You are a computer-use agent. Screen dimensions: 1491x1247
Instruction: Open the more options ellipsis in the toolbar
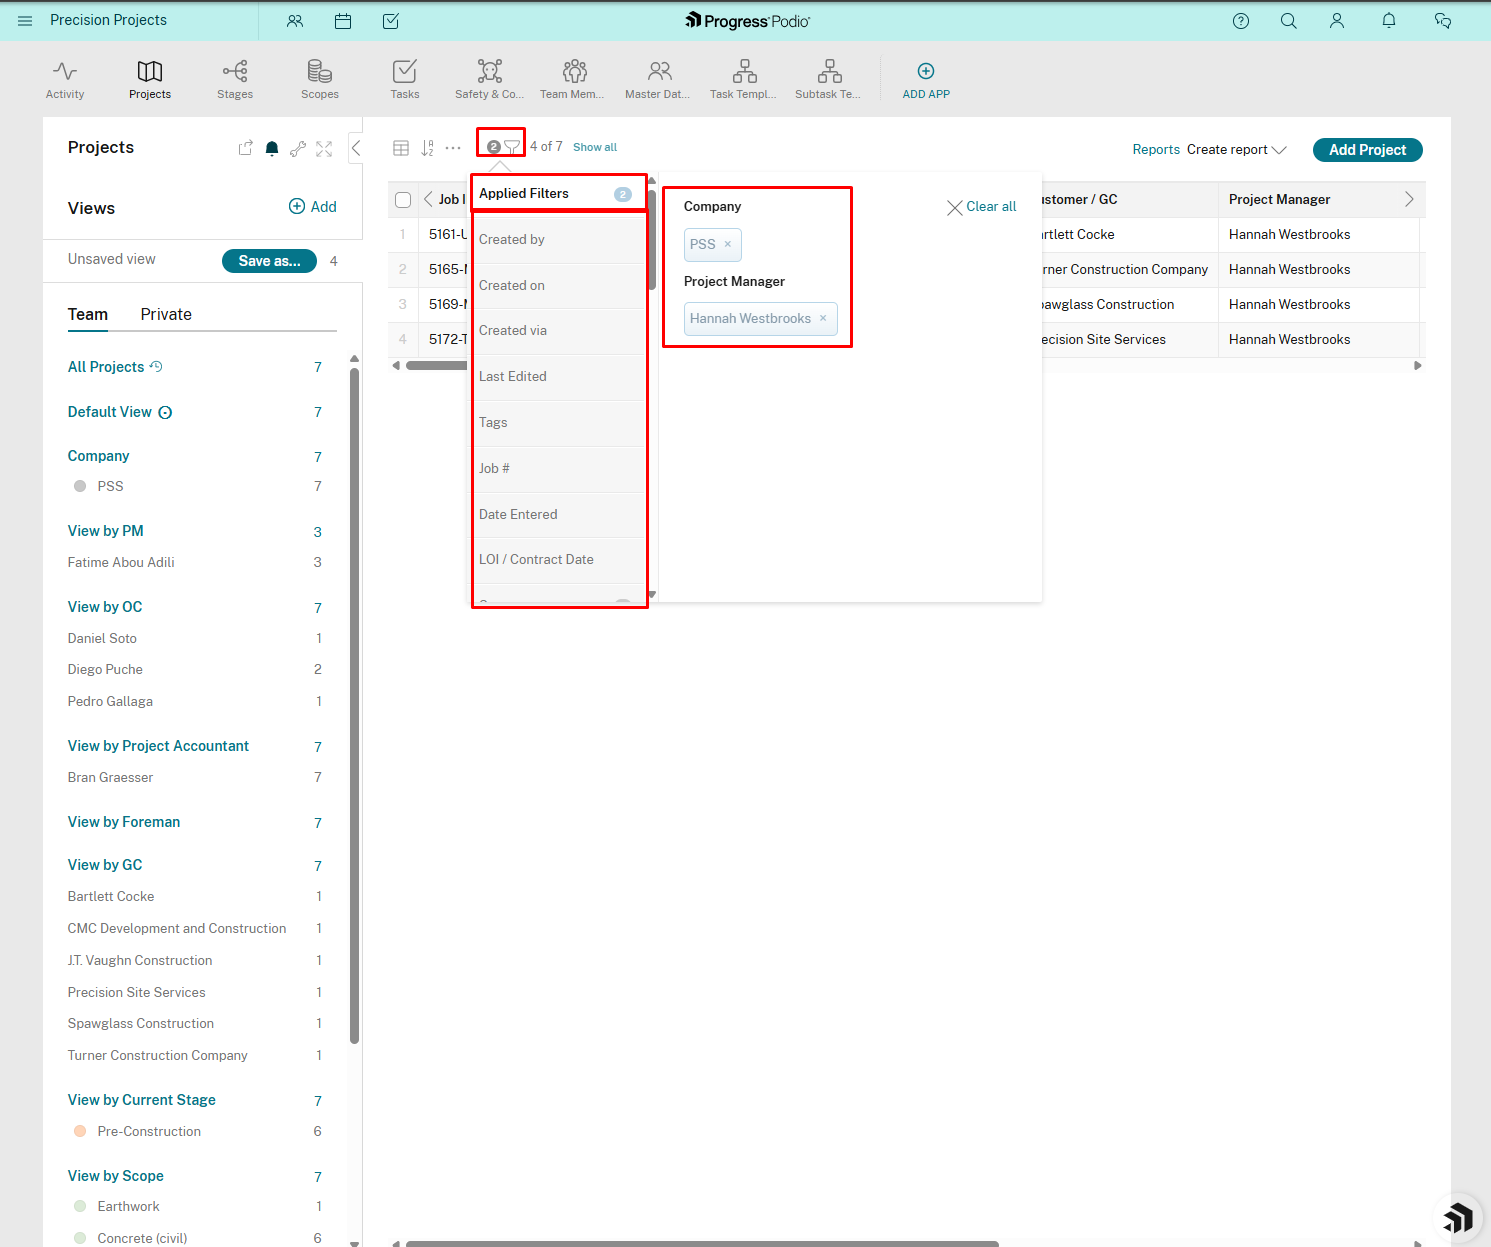[453, 147]
